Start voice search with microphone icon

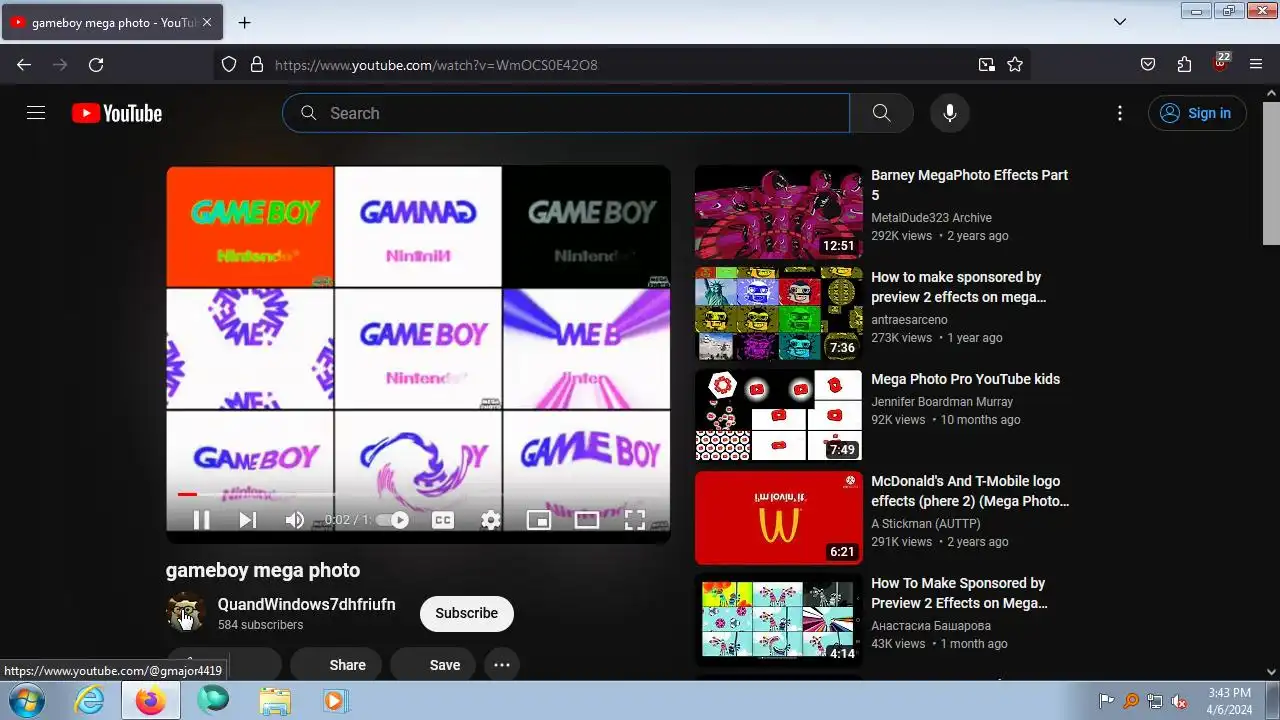click(x=950, y=113)
